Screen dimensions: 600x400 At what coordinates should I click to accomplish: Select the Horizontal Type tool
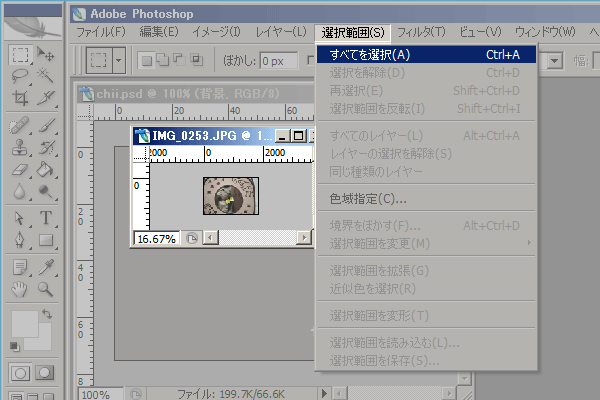[x=46, y=218]
